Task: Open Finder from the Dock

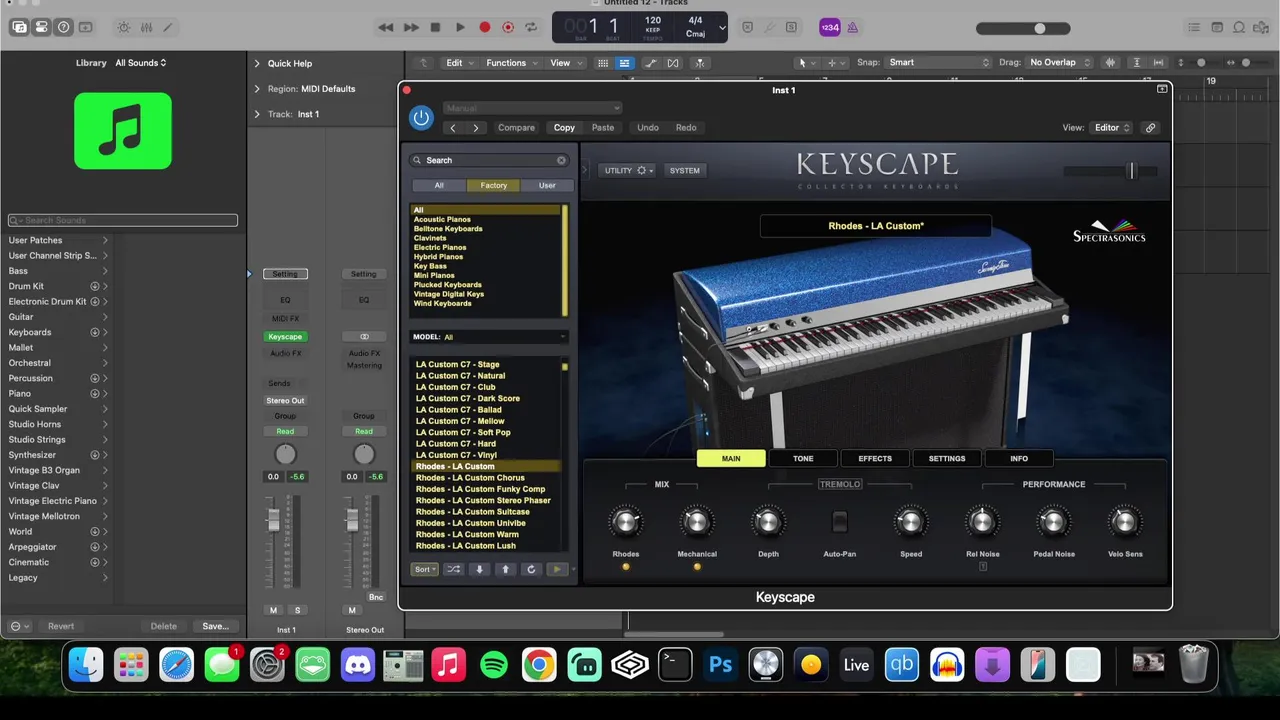Action: tap(86, 665)
